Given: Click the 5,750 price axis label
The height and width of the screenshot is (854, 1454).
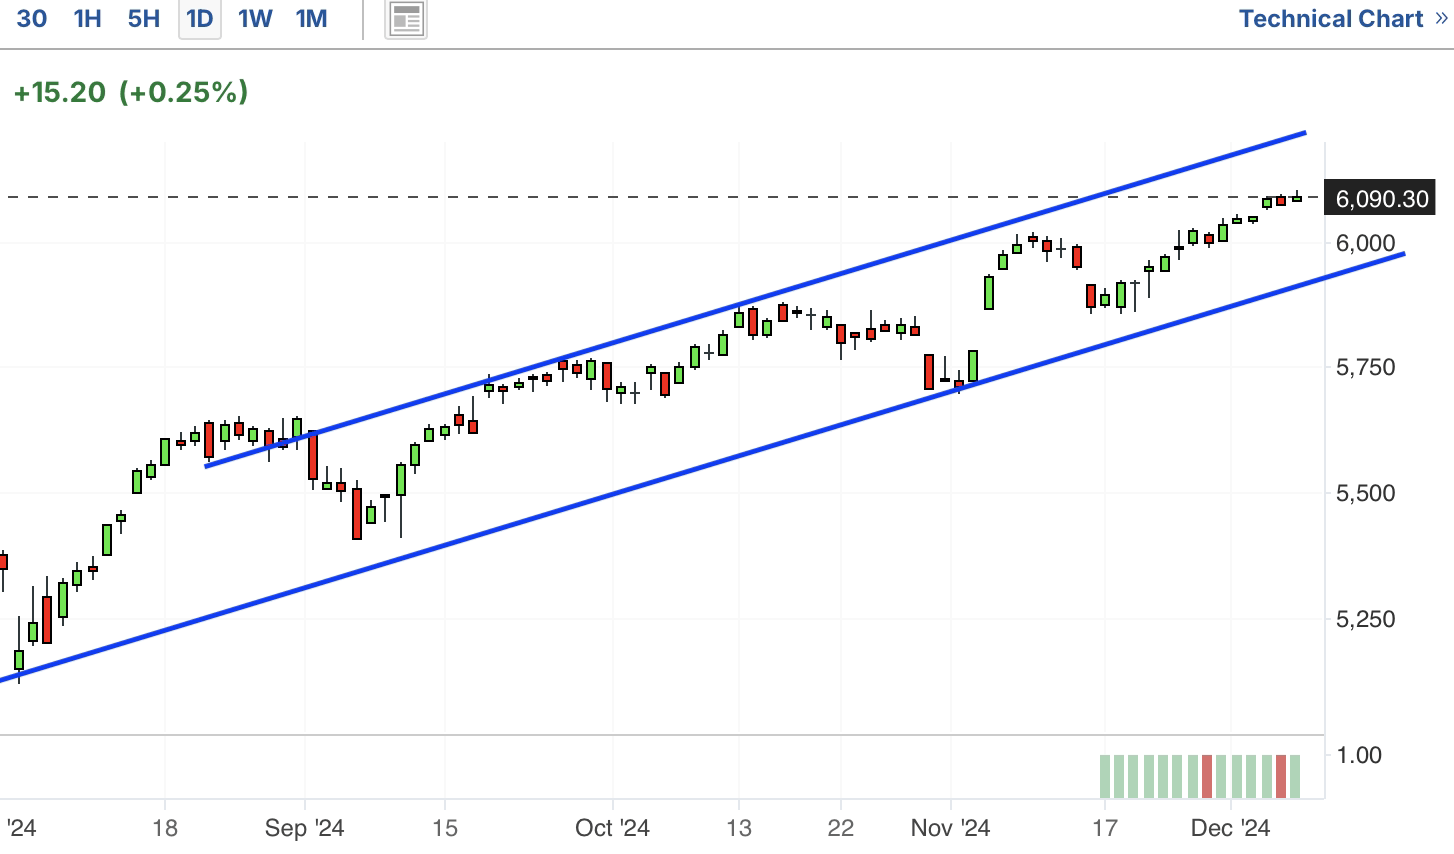Looking at the screenshot, I should pos(1365,368).
